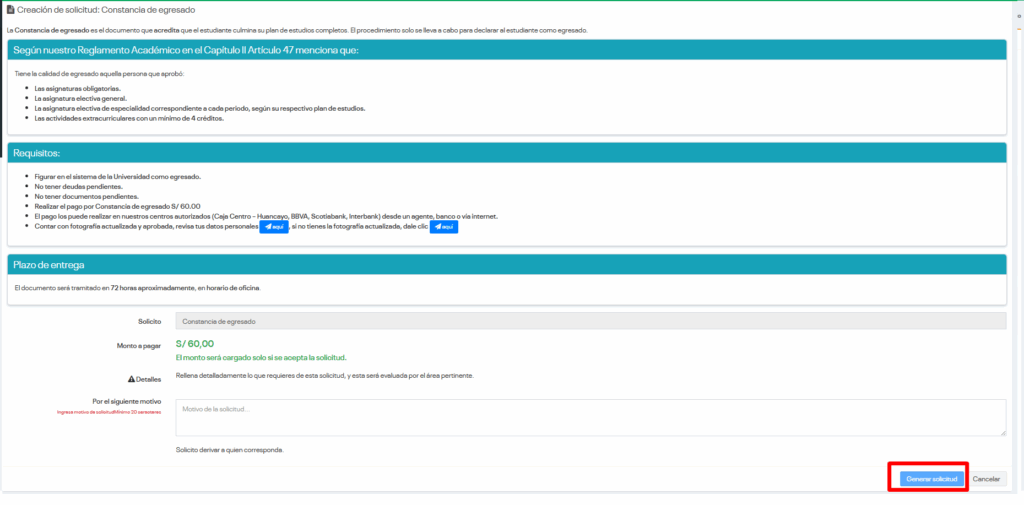Click the document icon beside the page title
This screenshot has height=505, width=1024.
pos(9,9)
